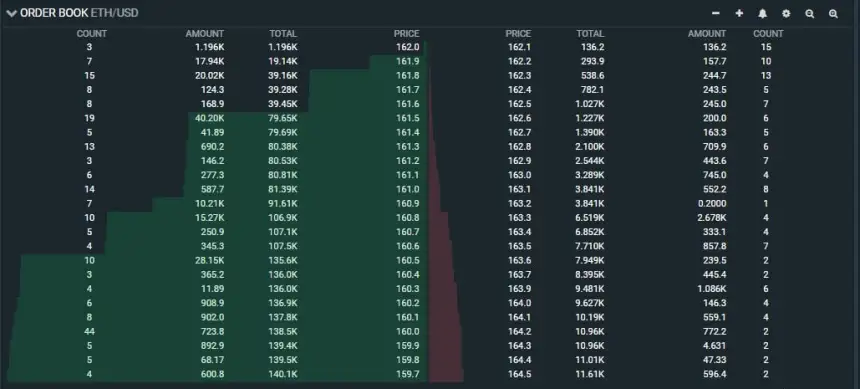
Task: Open price alerts via the bell icon
Action: coord(762,13)
